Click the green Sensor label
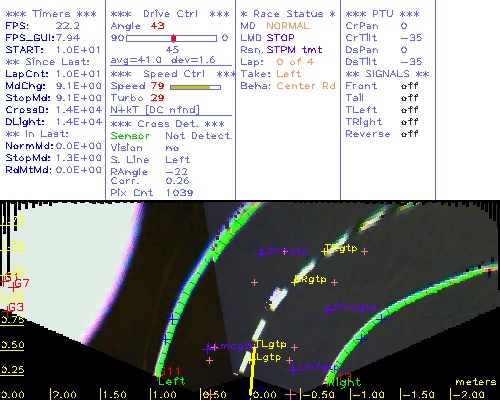 (130, 136)
